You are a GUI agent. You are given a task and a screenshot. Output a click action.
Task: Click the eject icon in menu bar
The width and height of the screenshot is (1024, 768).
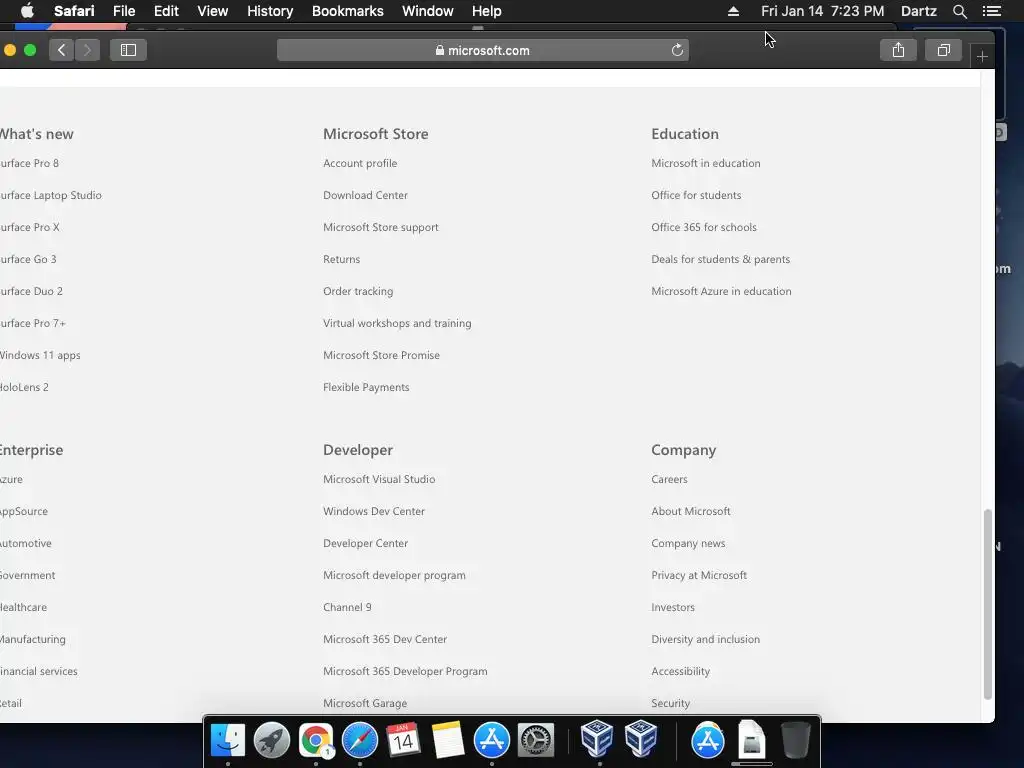(733, 11)
